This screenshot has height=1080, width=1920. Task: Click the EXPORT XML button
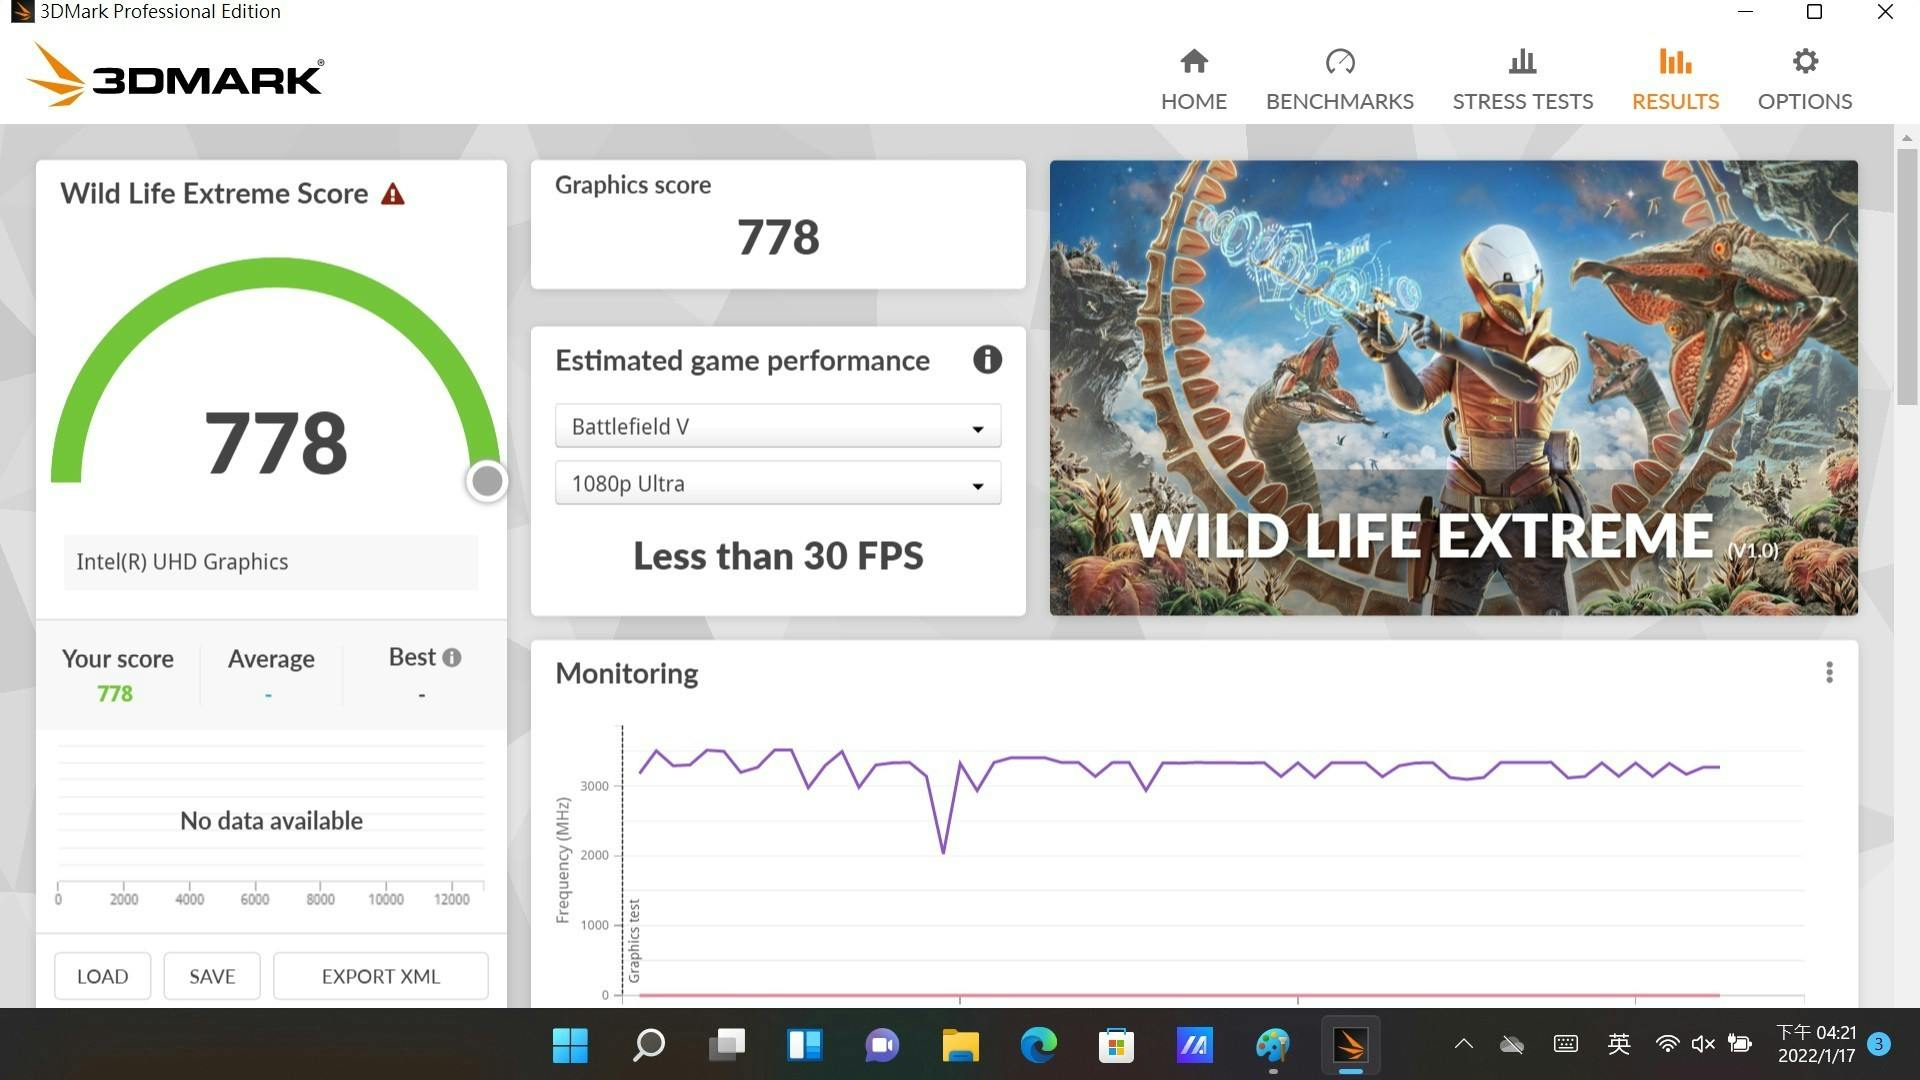click(x=381, y=976)
